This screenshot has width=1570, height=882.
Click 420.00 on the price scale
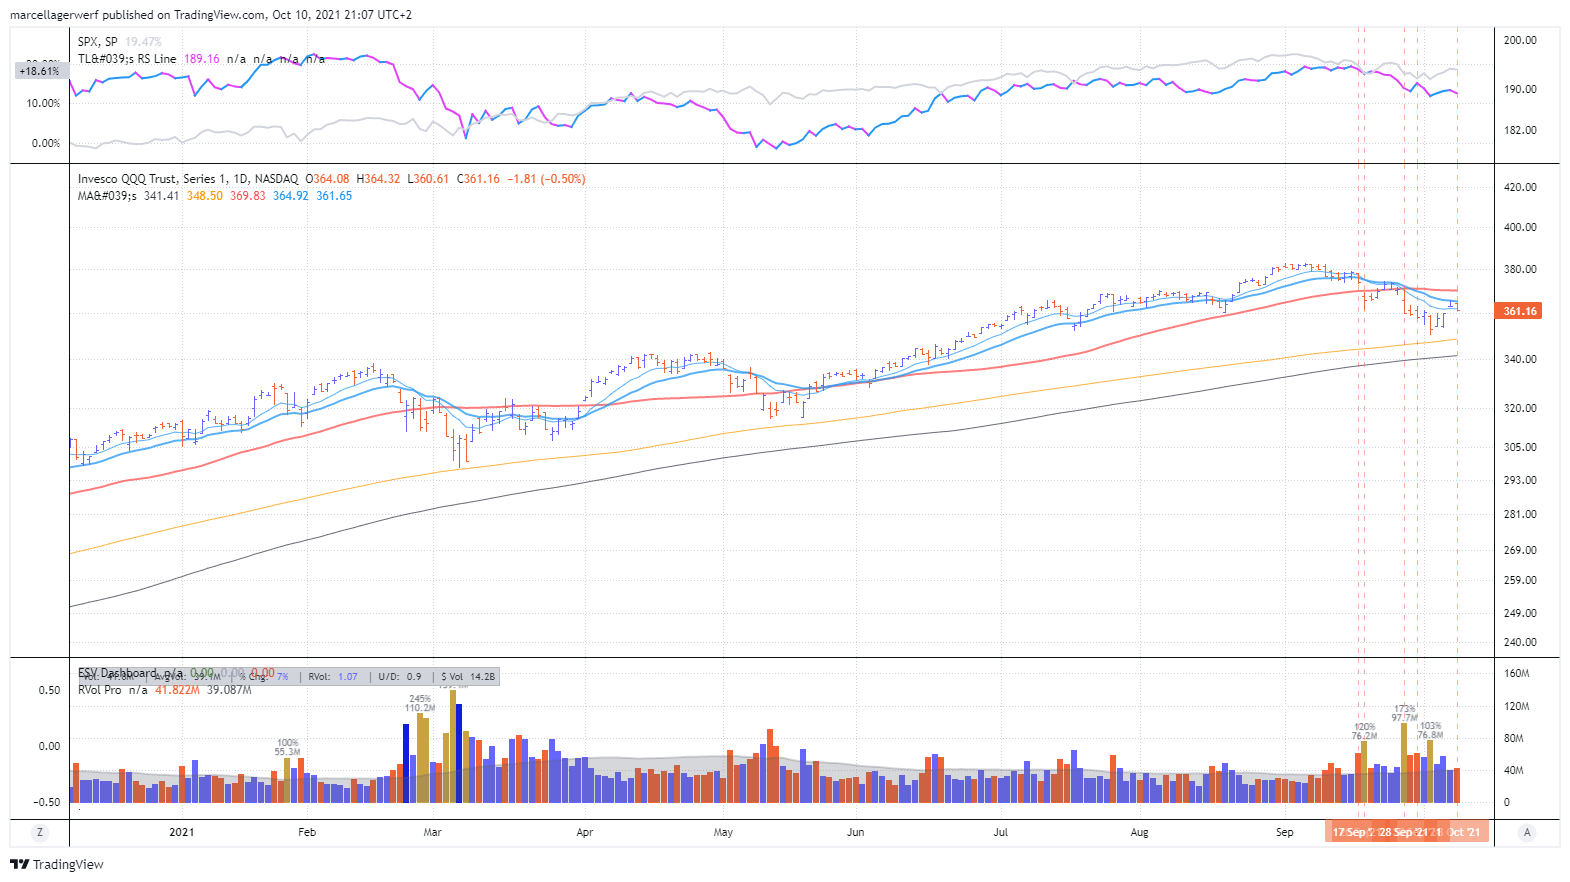tap(1520, 187)
